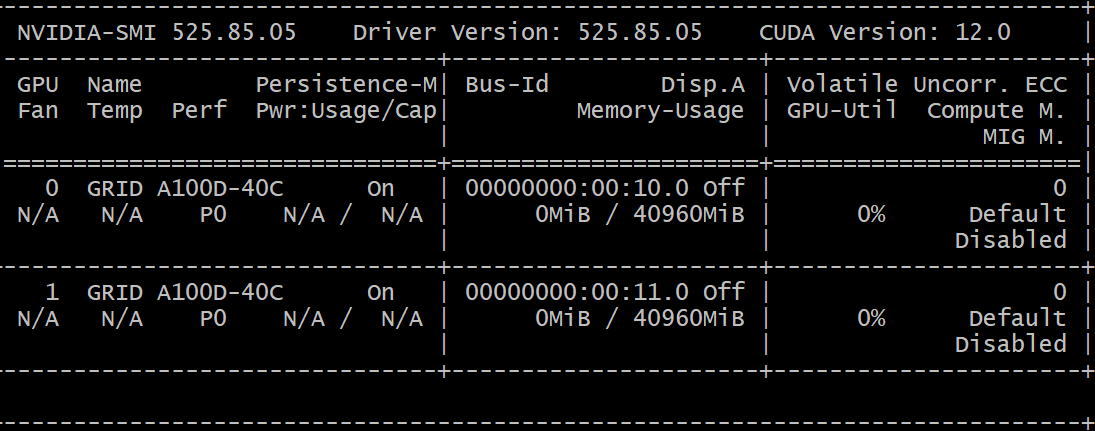Viewport: 1095px width, 431px height.
Task: Click the Persistence-M column header
Action: (x=346, y=85)
